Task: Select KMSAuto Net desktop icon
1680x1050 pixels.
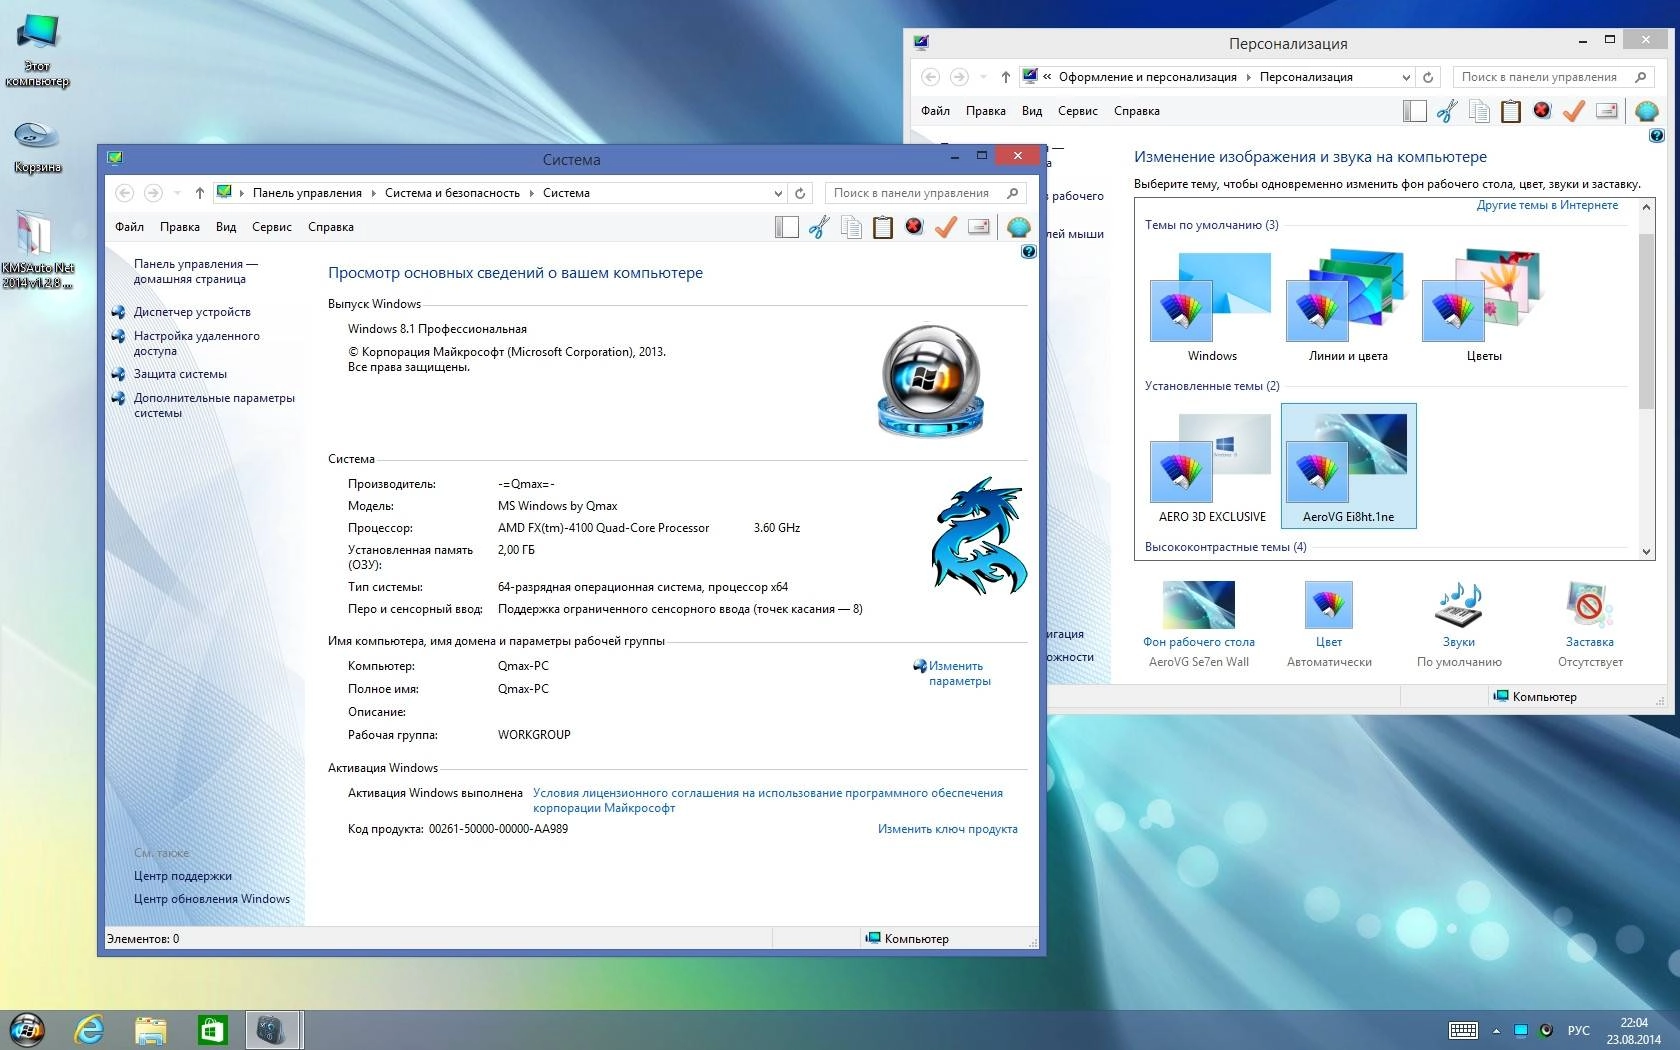Action: point(38,250)
